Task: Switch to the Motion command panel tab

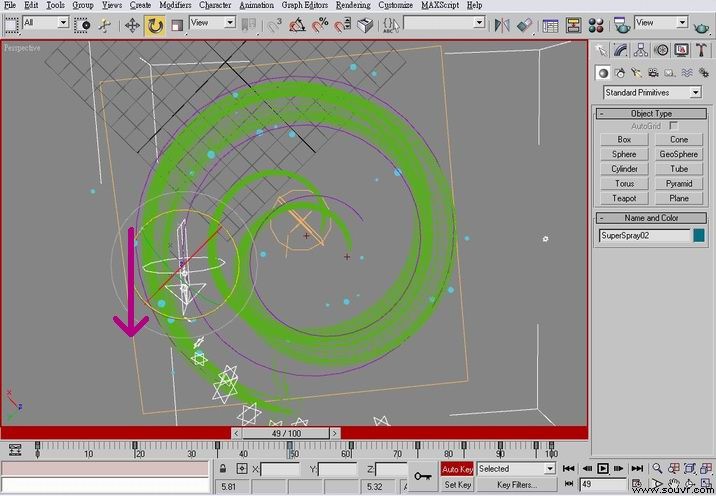Action: [x=662, y=50]
